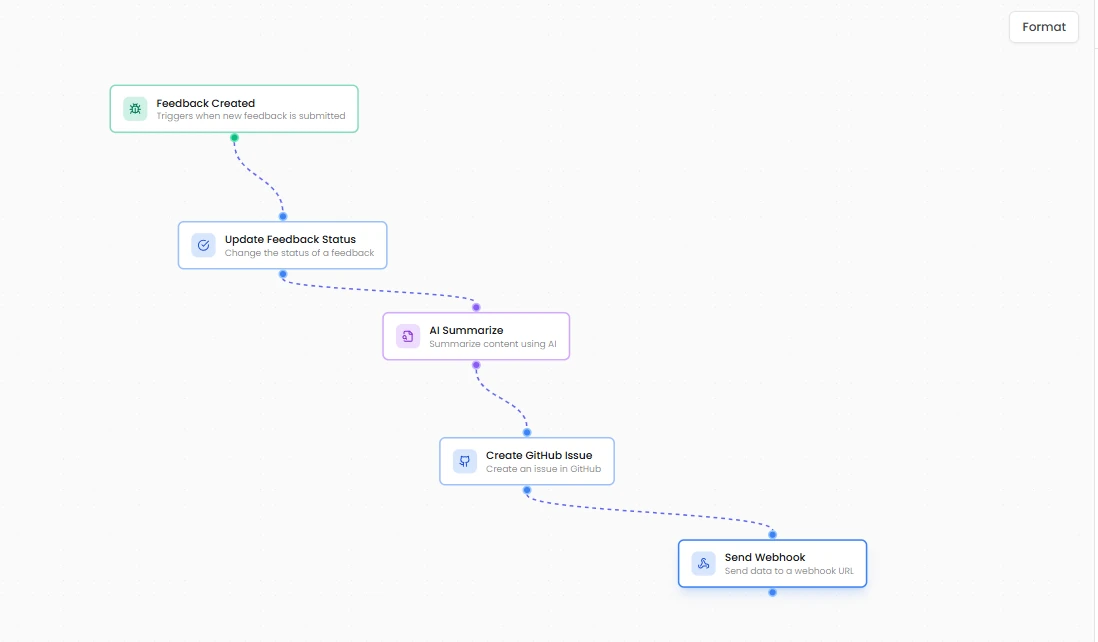
Task: Select the AI Summarize title text
Action: (x=466, y=330)
